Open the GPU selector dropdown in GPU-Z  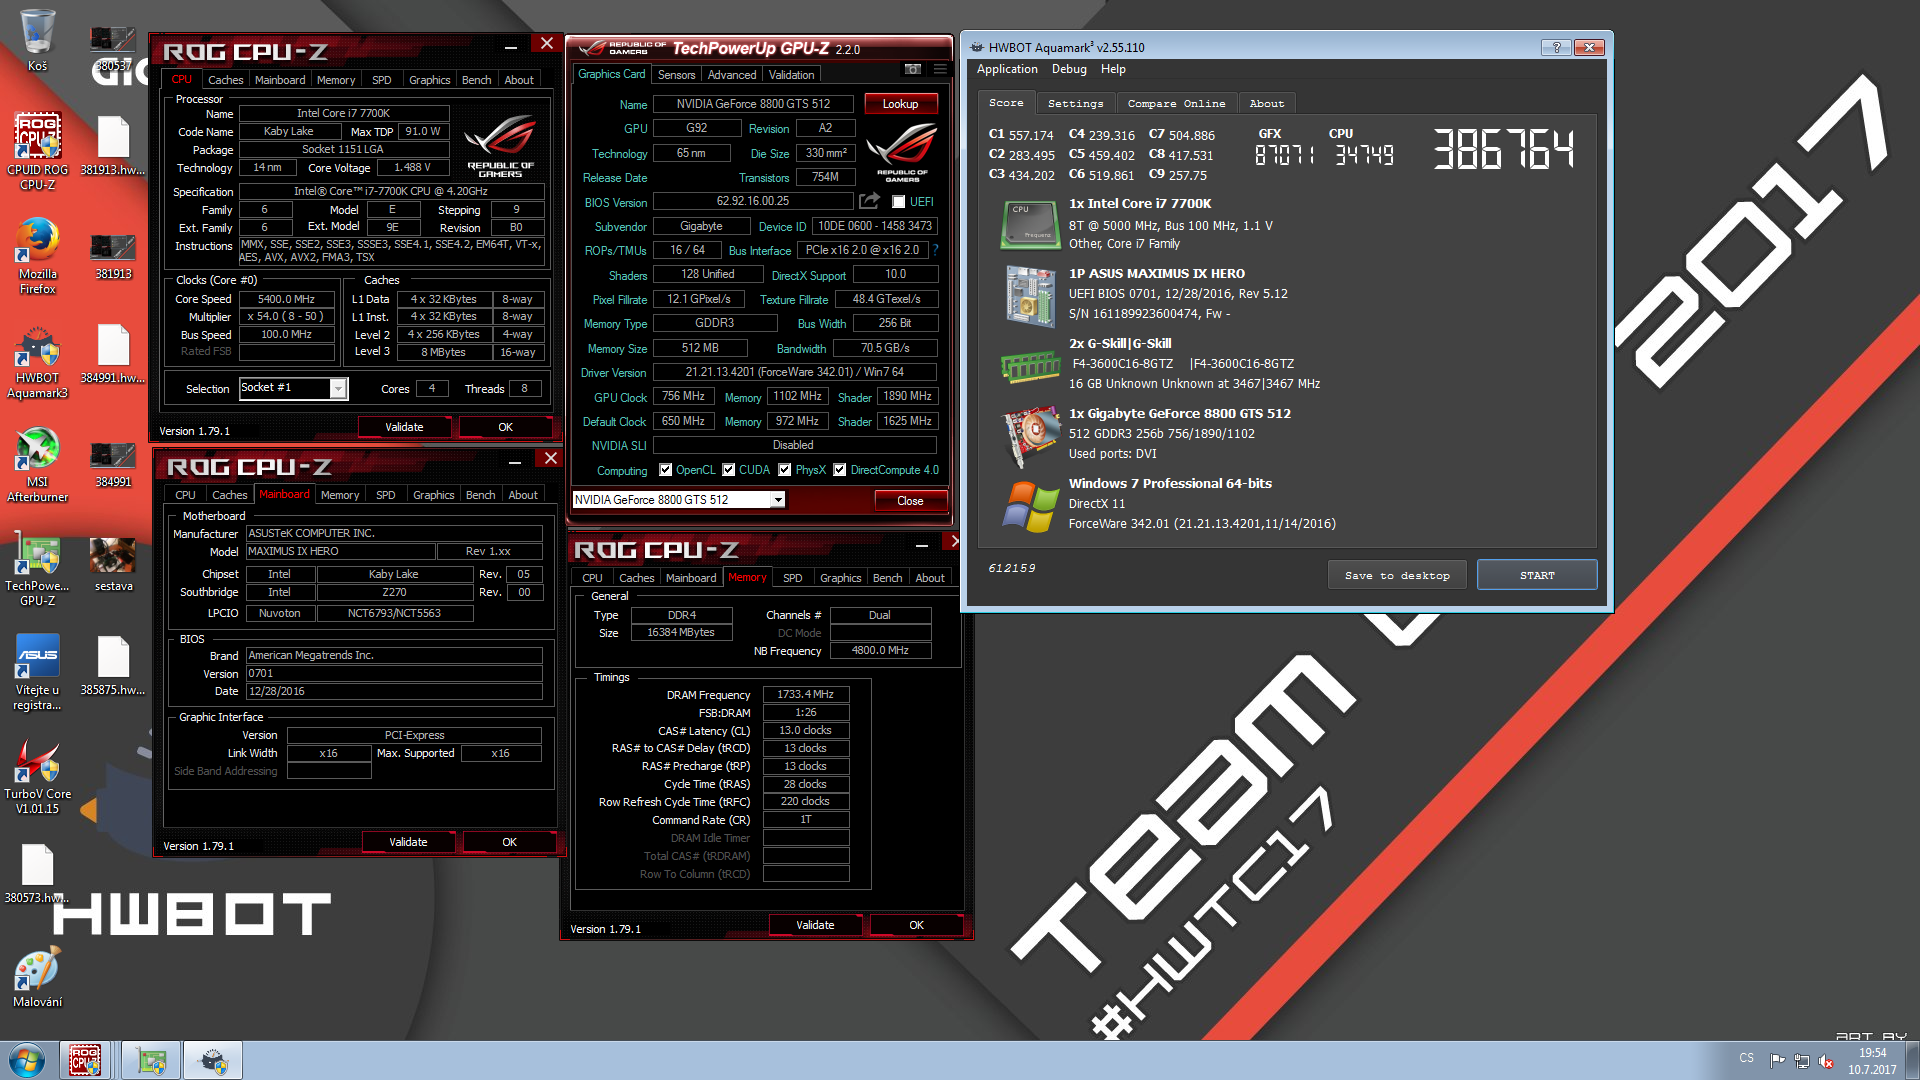[x=777, y=500]
